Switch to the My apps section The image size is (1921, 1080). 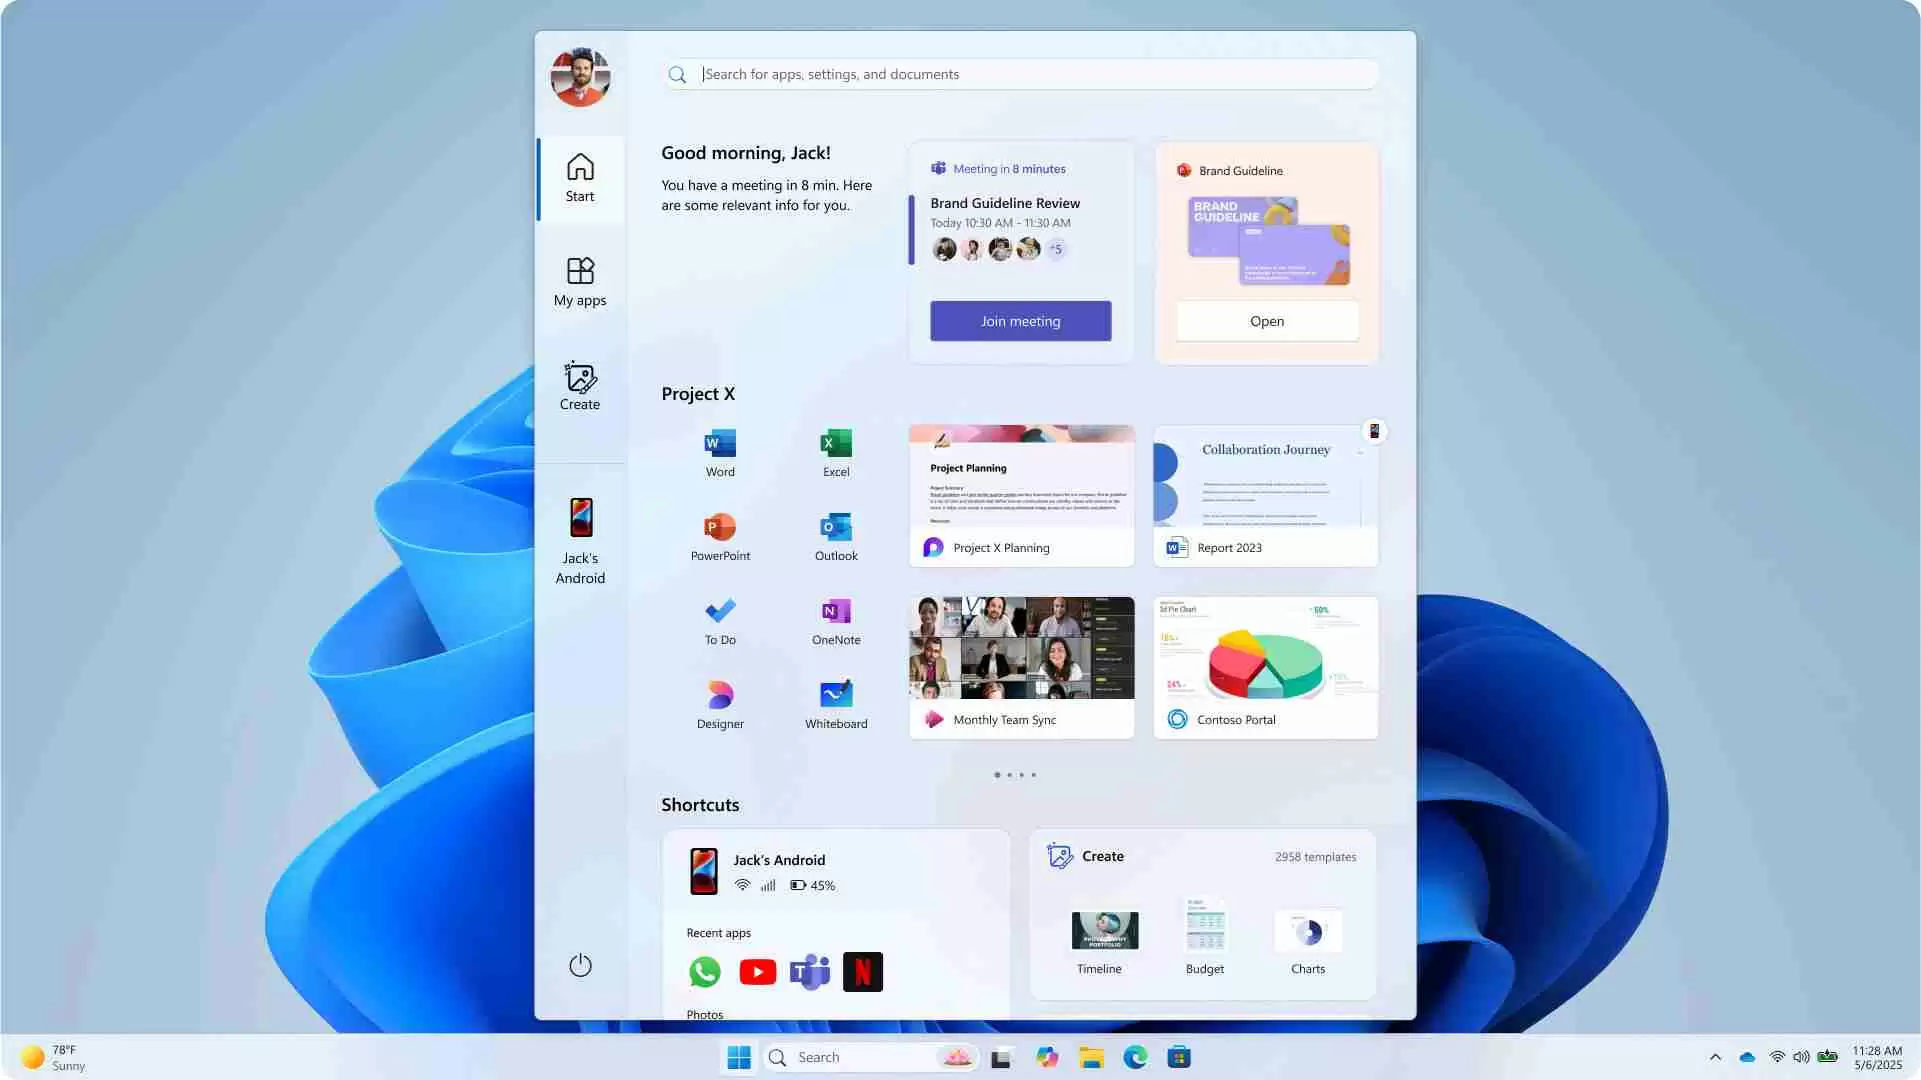580,280
